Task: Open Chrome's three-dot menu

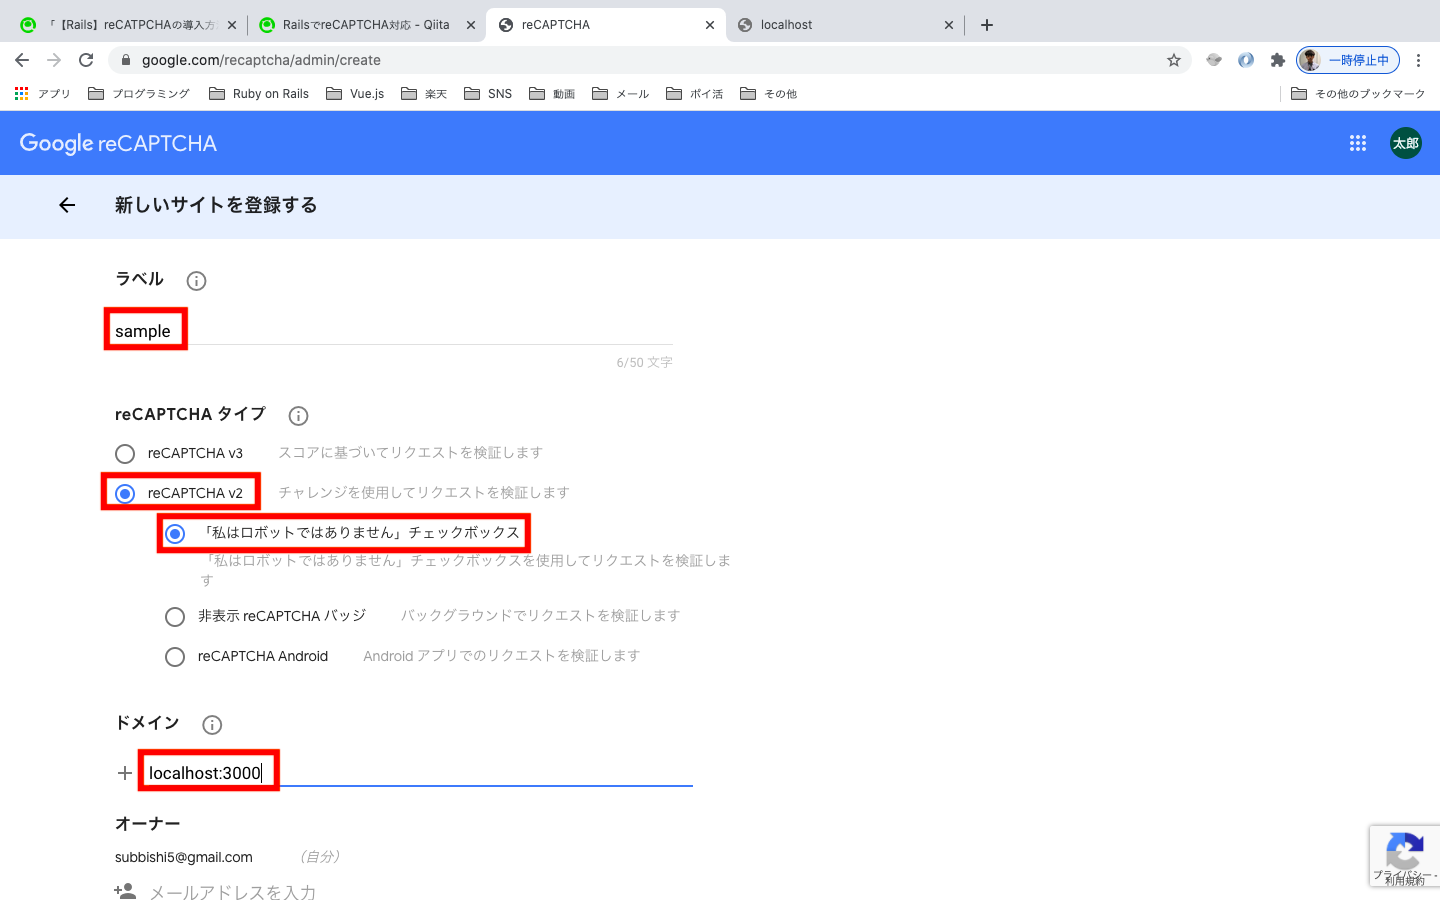Action: (1418, 60)
